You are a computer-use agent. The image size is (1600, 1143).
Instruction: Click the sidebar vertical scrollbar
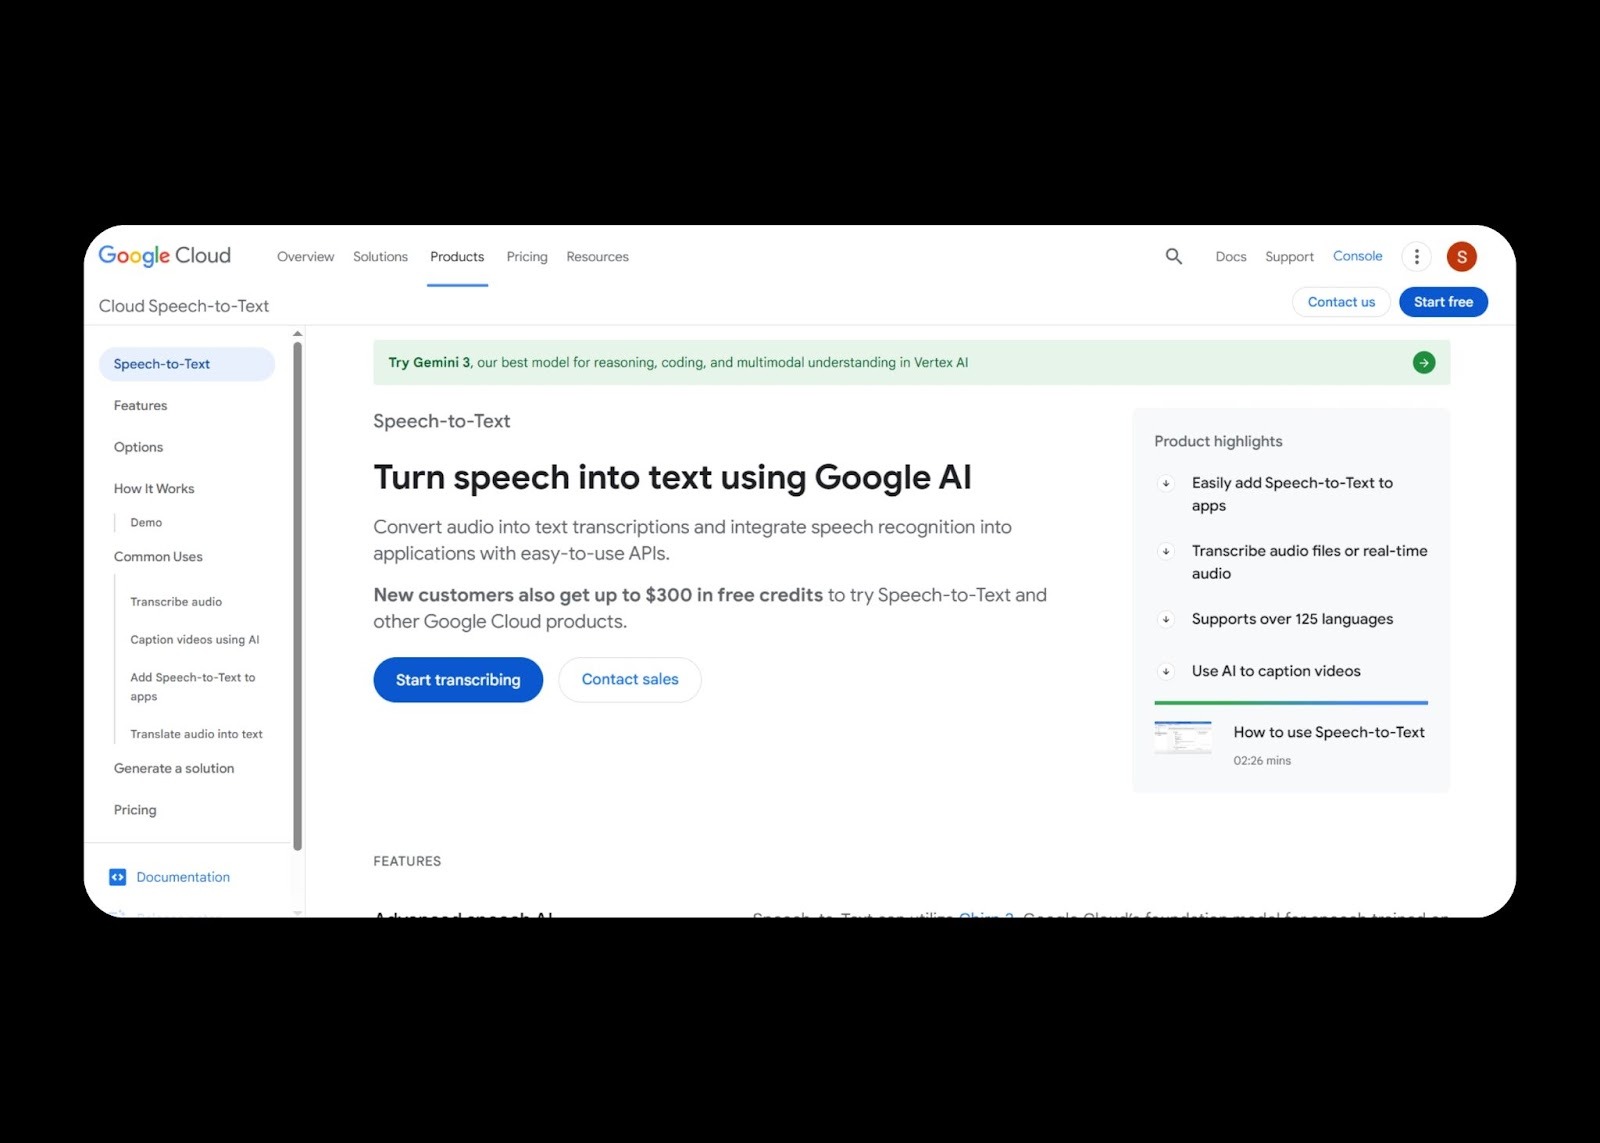click(297, 595)
